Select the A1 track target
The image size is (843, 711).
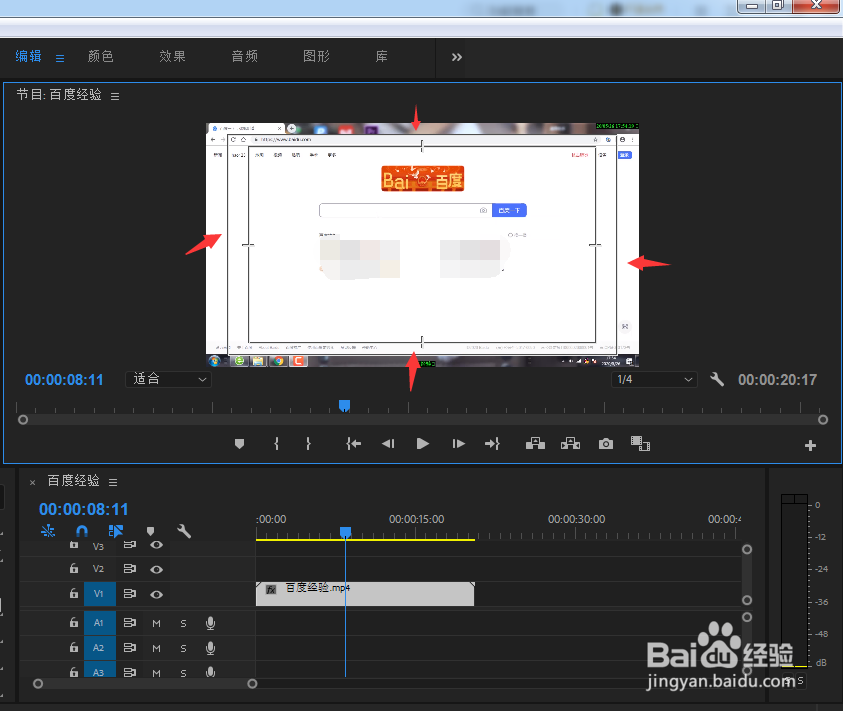coord(99,623)
